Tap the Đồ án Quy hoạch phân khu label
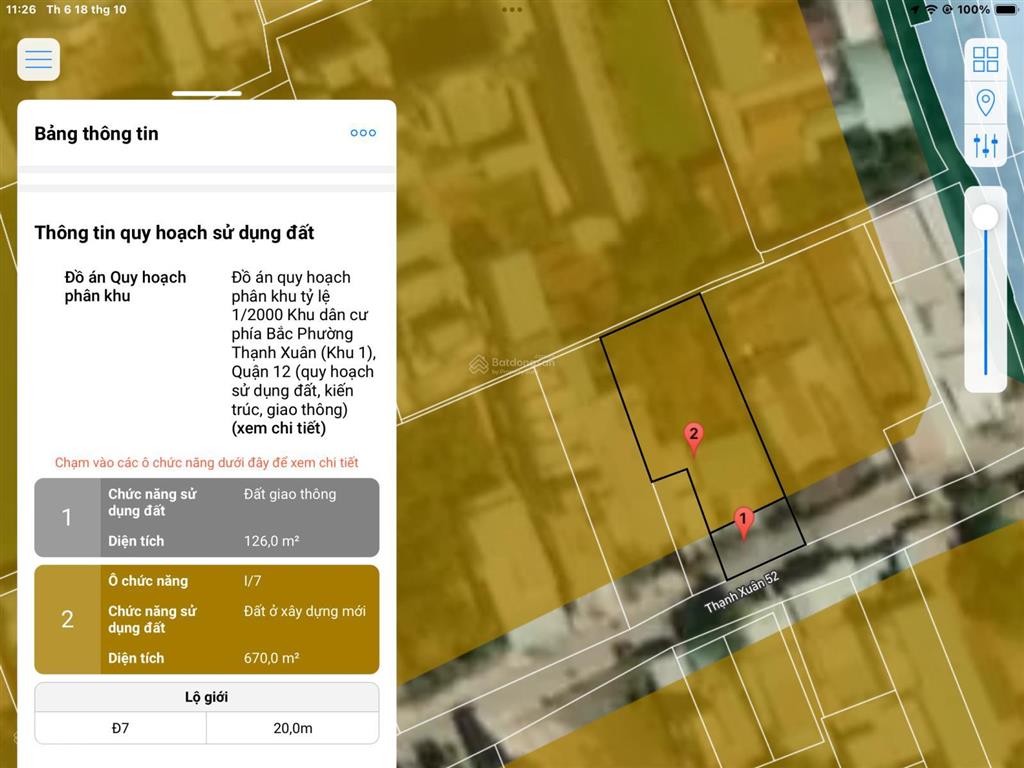 (125, 287)
